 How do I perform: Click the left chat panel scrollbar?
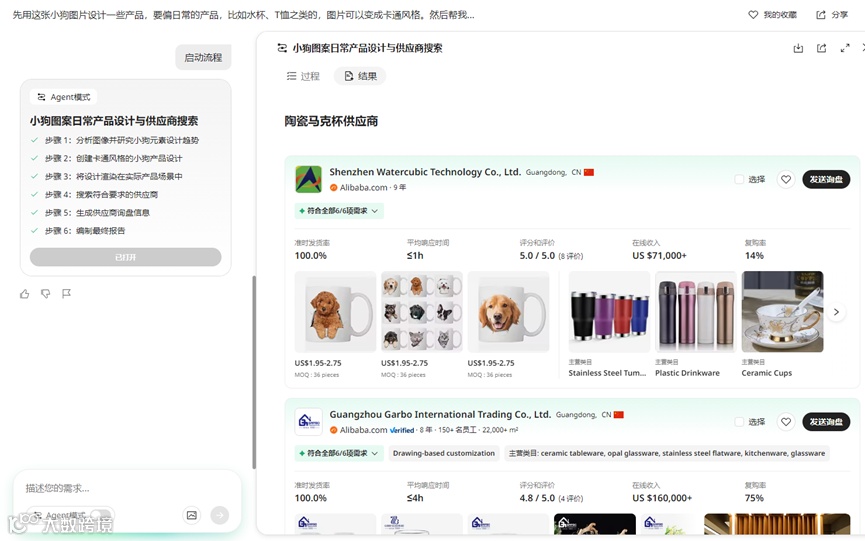[254, 372]
